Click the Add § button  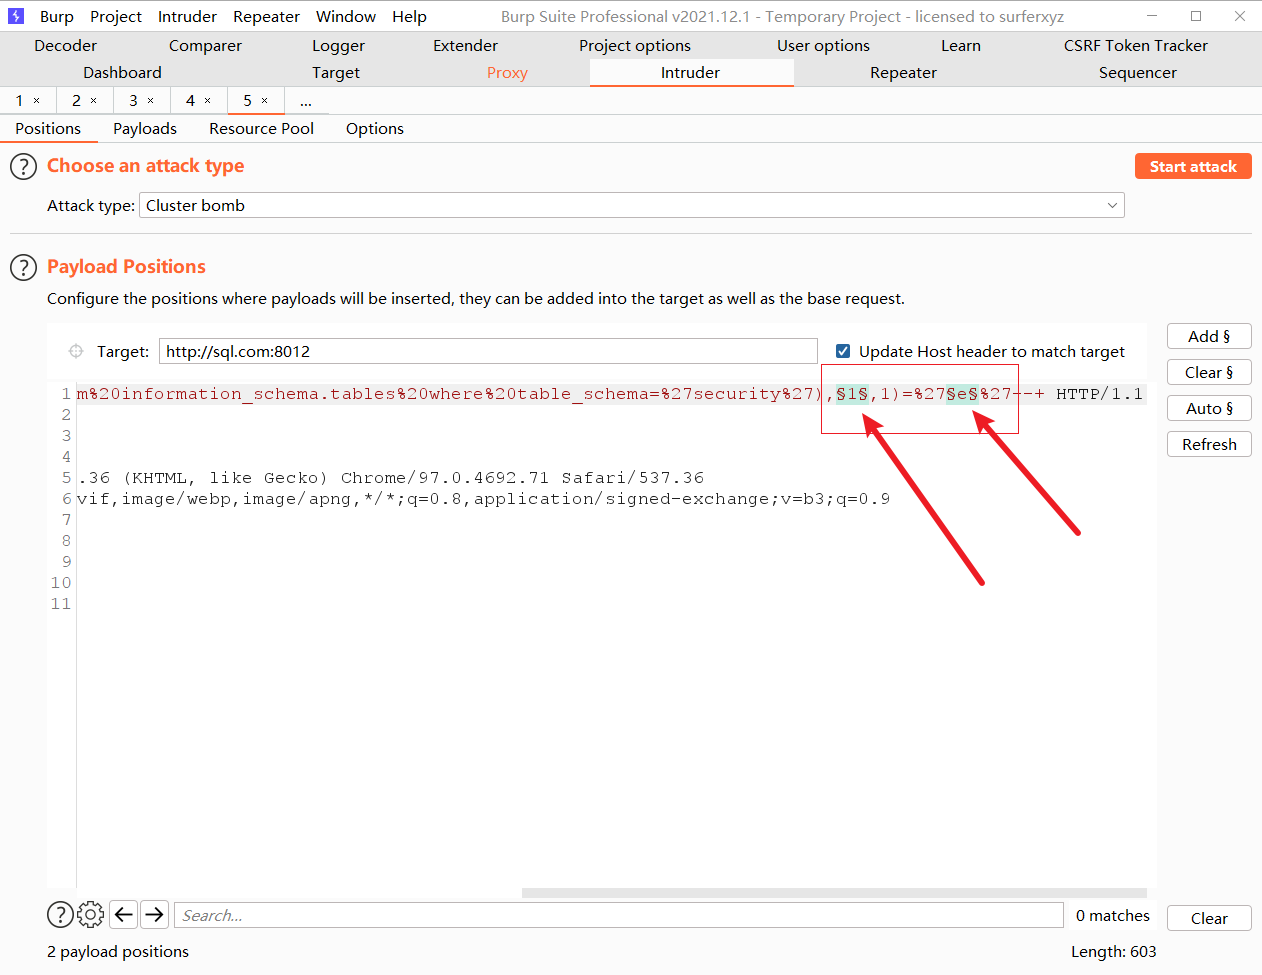click(x=1209, y=336)
